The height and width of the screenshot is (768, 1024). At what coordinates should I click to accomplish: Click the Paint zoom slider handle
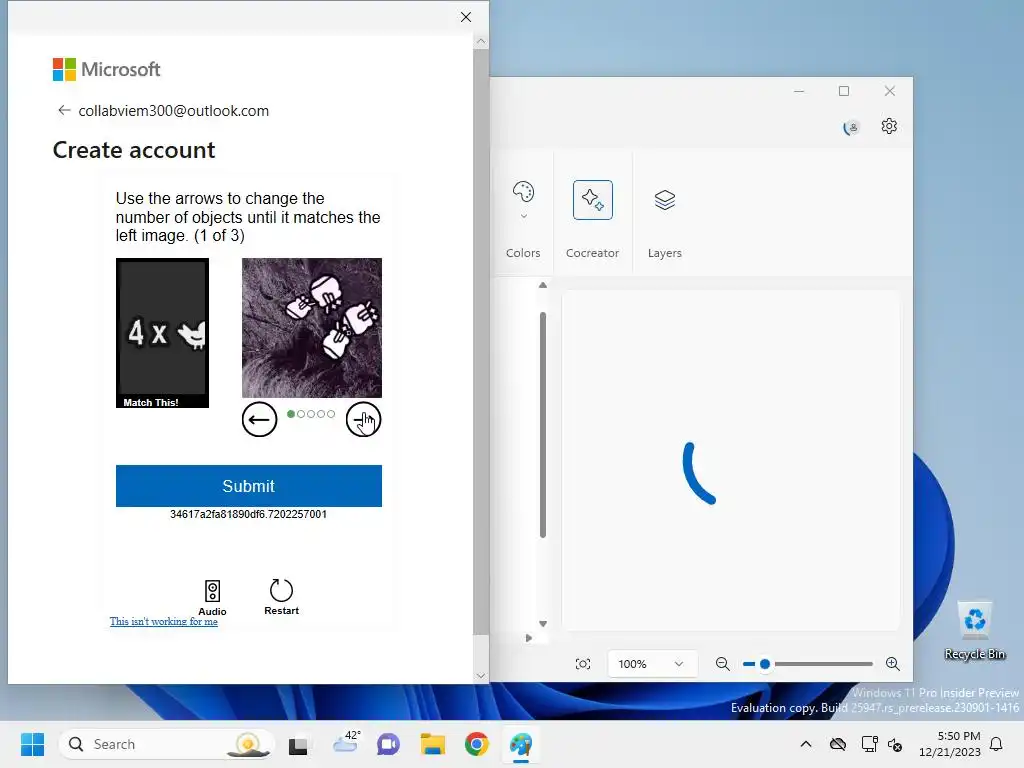(x=765, y=664)
